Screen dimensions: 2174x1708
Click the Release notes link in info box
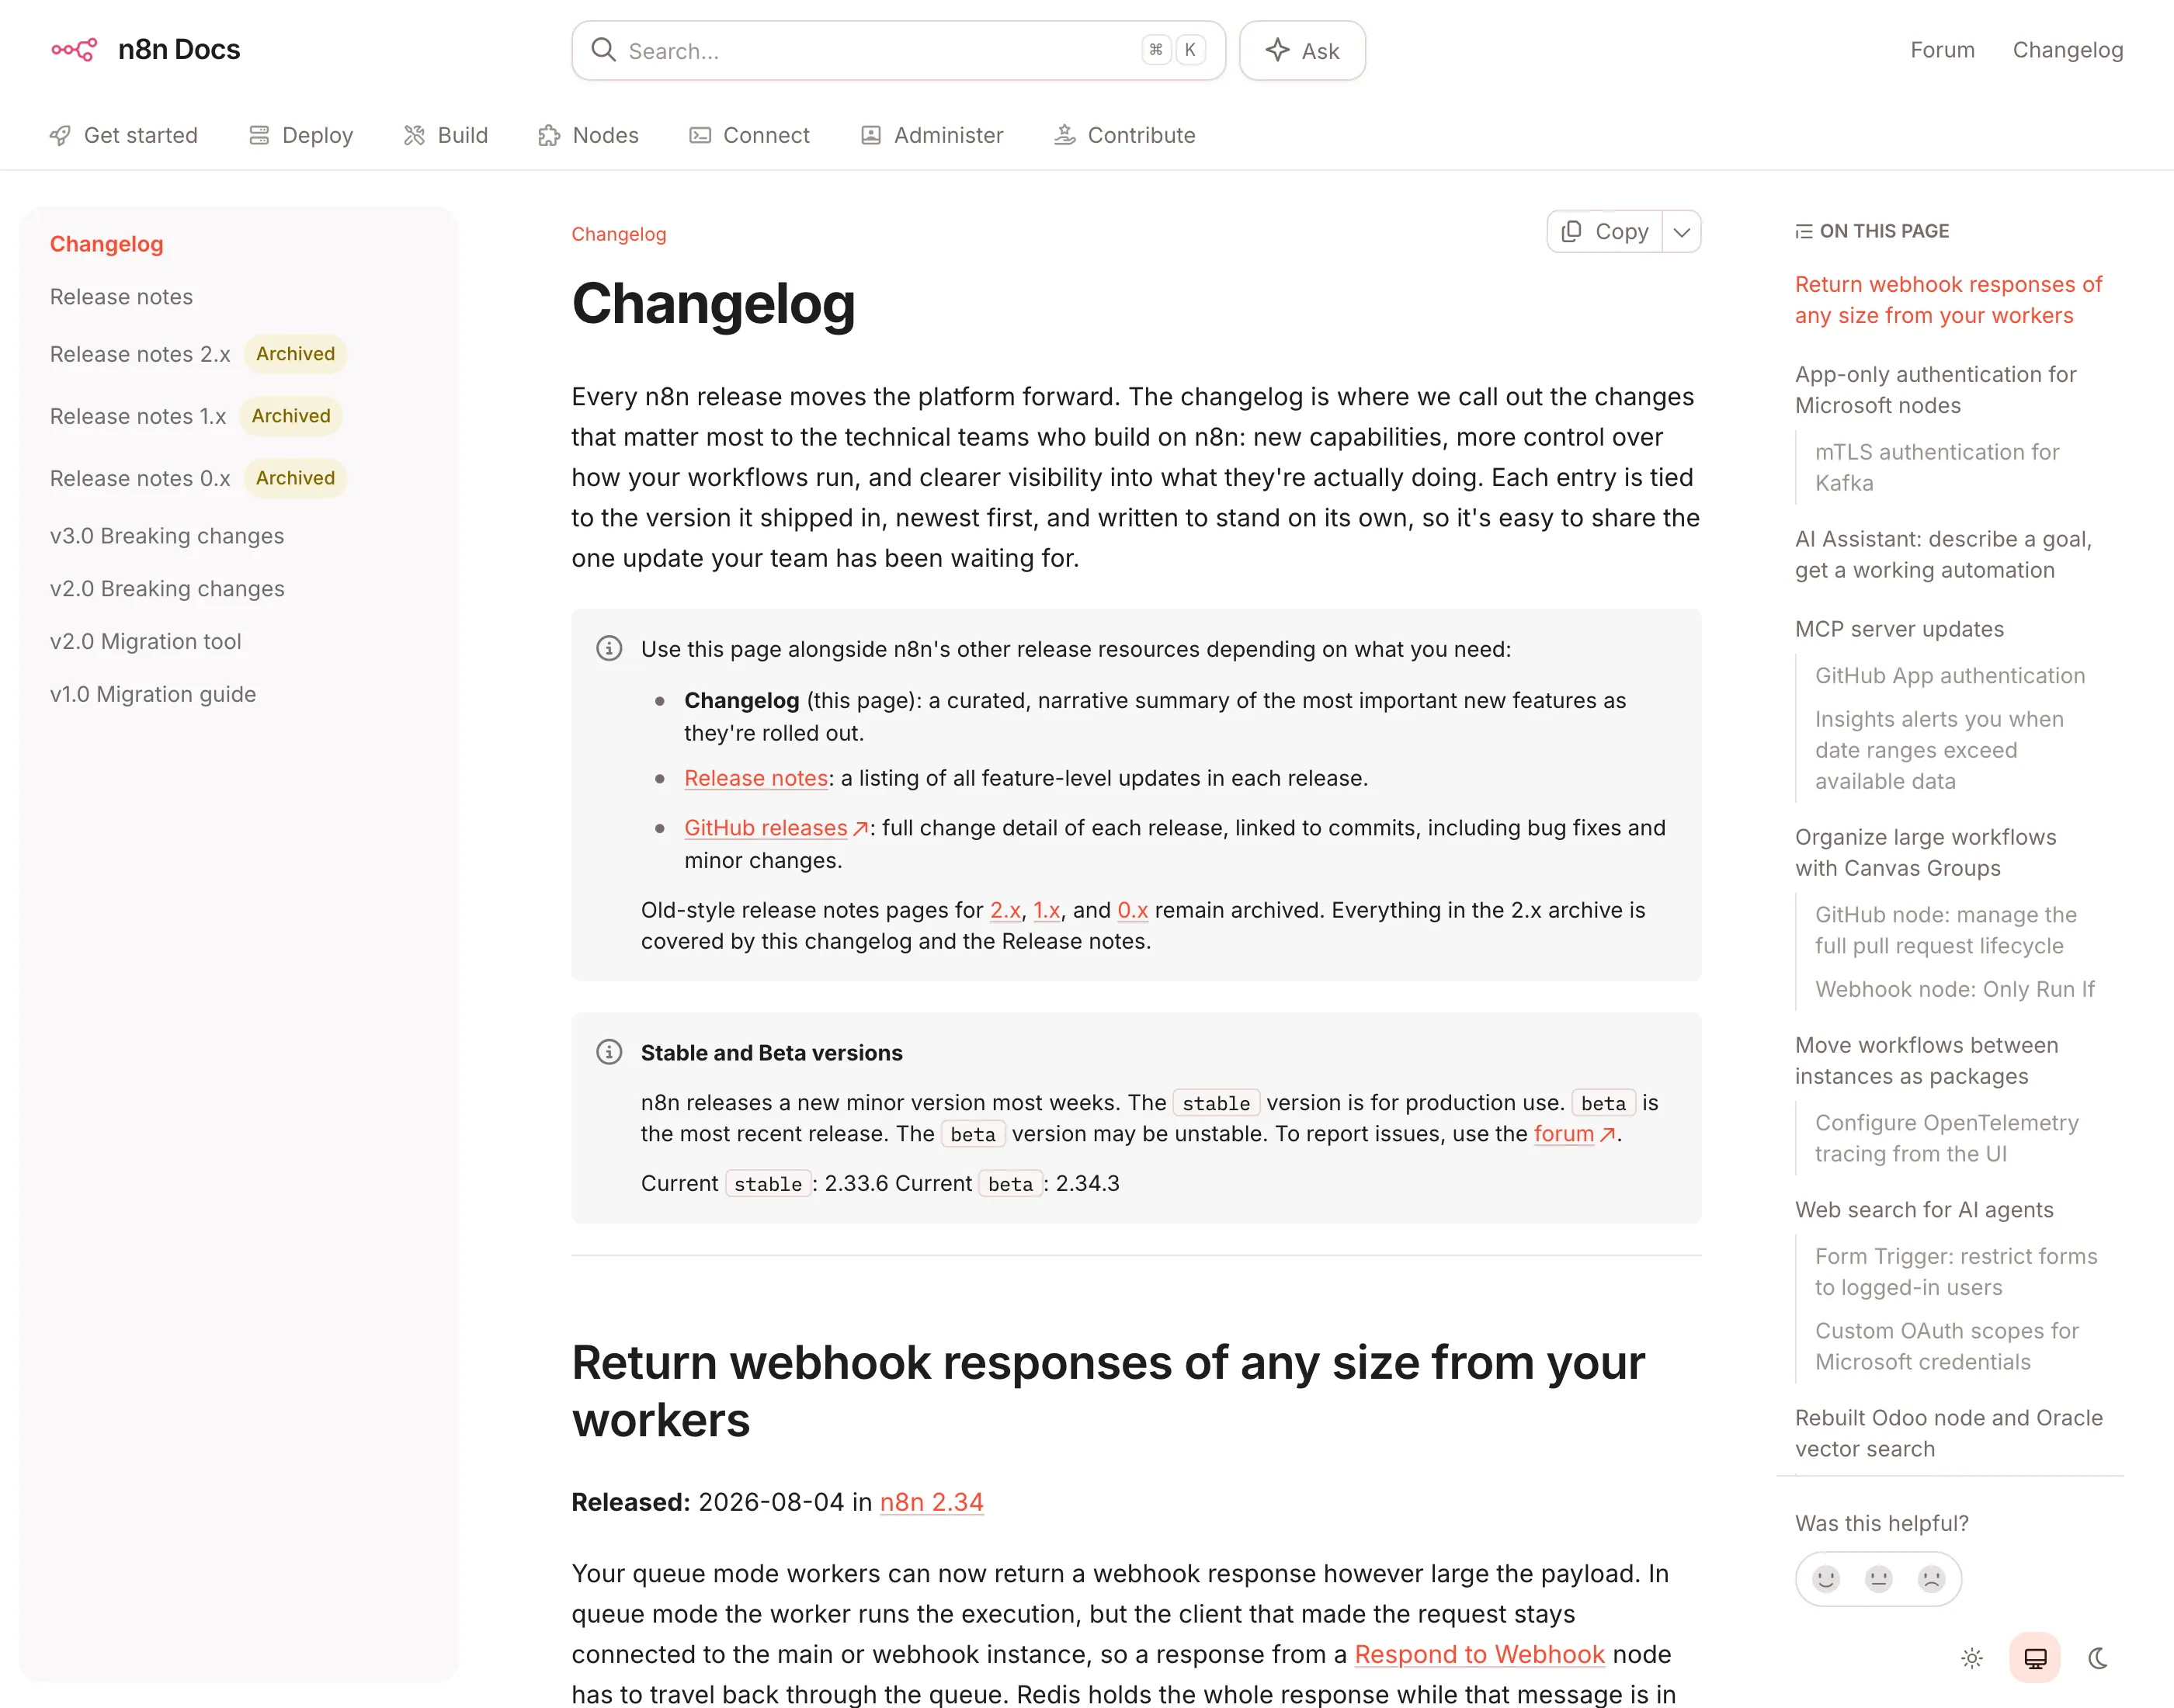tap(756, 778)
